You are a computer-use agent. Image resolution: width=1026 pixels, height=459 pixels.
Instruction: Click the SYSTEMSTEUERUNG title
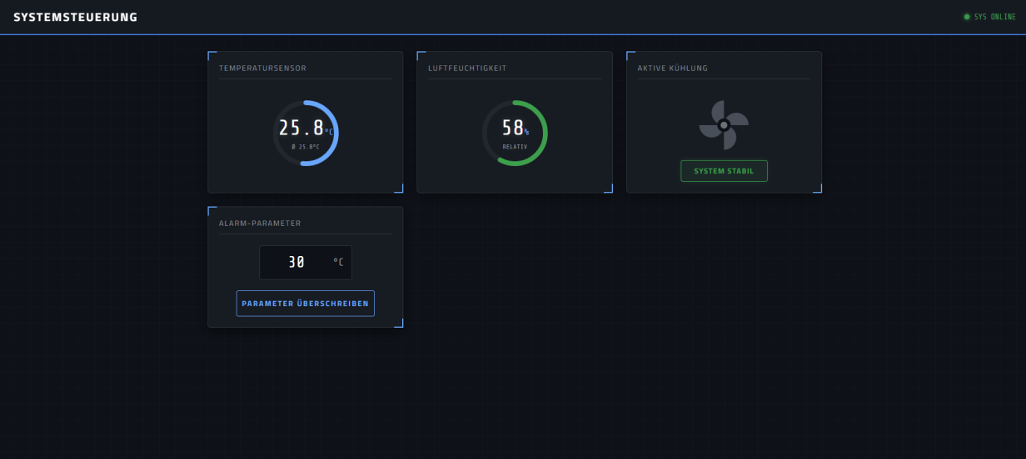click(x=75, y=17)
